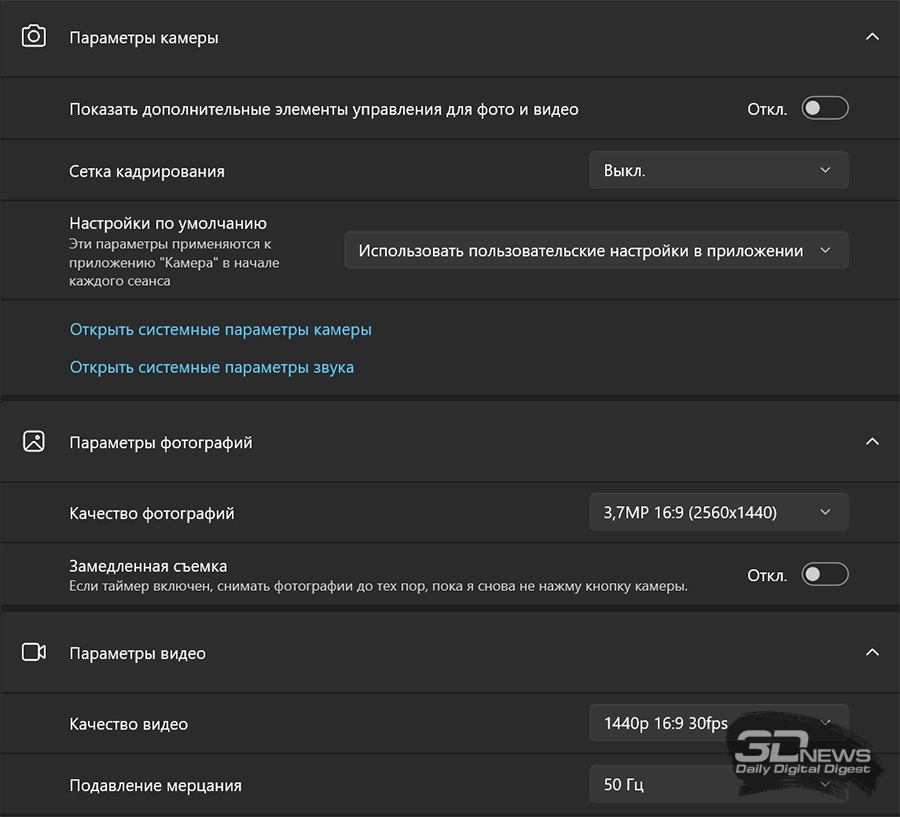This screenshot has height=817, width=900.
Task: Collapse Параметры камеры using its chevron arrow
Action: [872, 37]
